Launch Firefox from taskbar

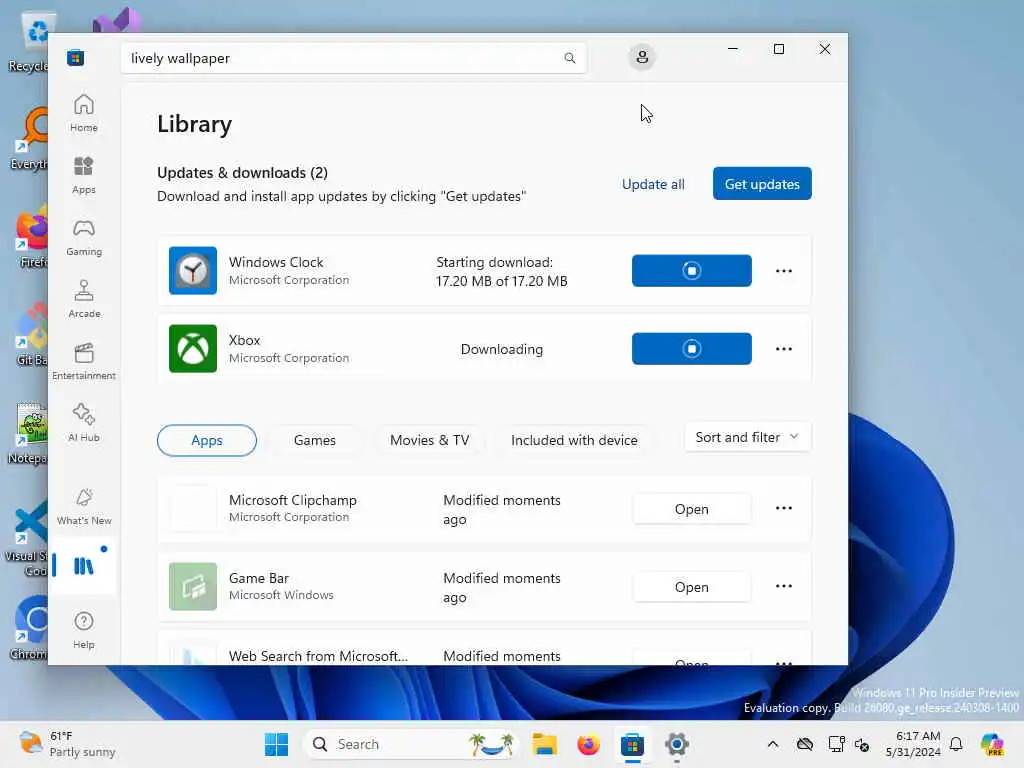(588, 744)
